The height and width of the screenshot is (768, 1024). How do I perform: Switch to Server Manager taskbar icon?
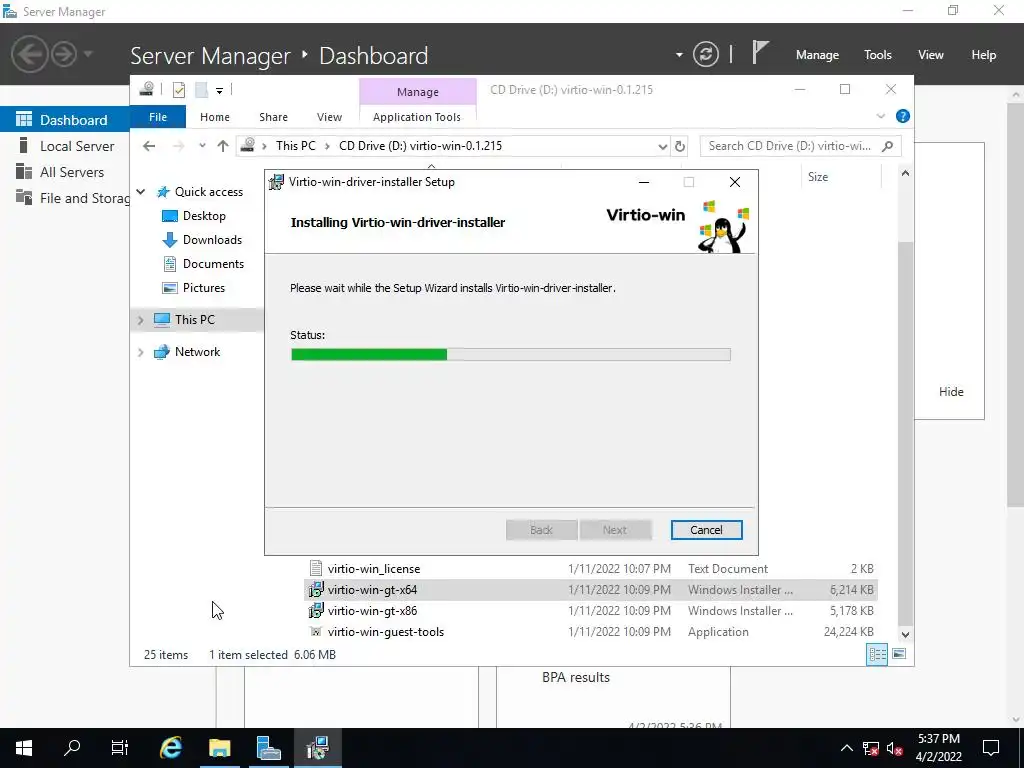(268, 748)
